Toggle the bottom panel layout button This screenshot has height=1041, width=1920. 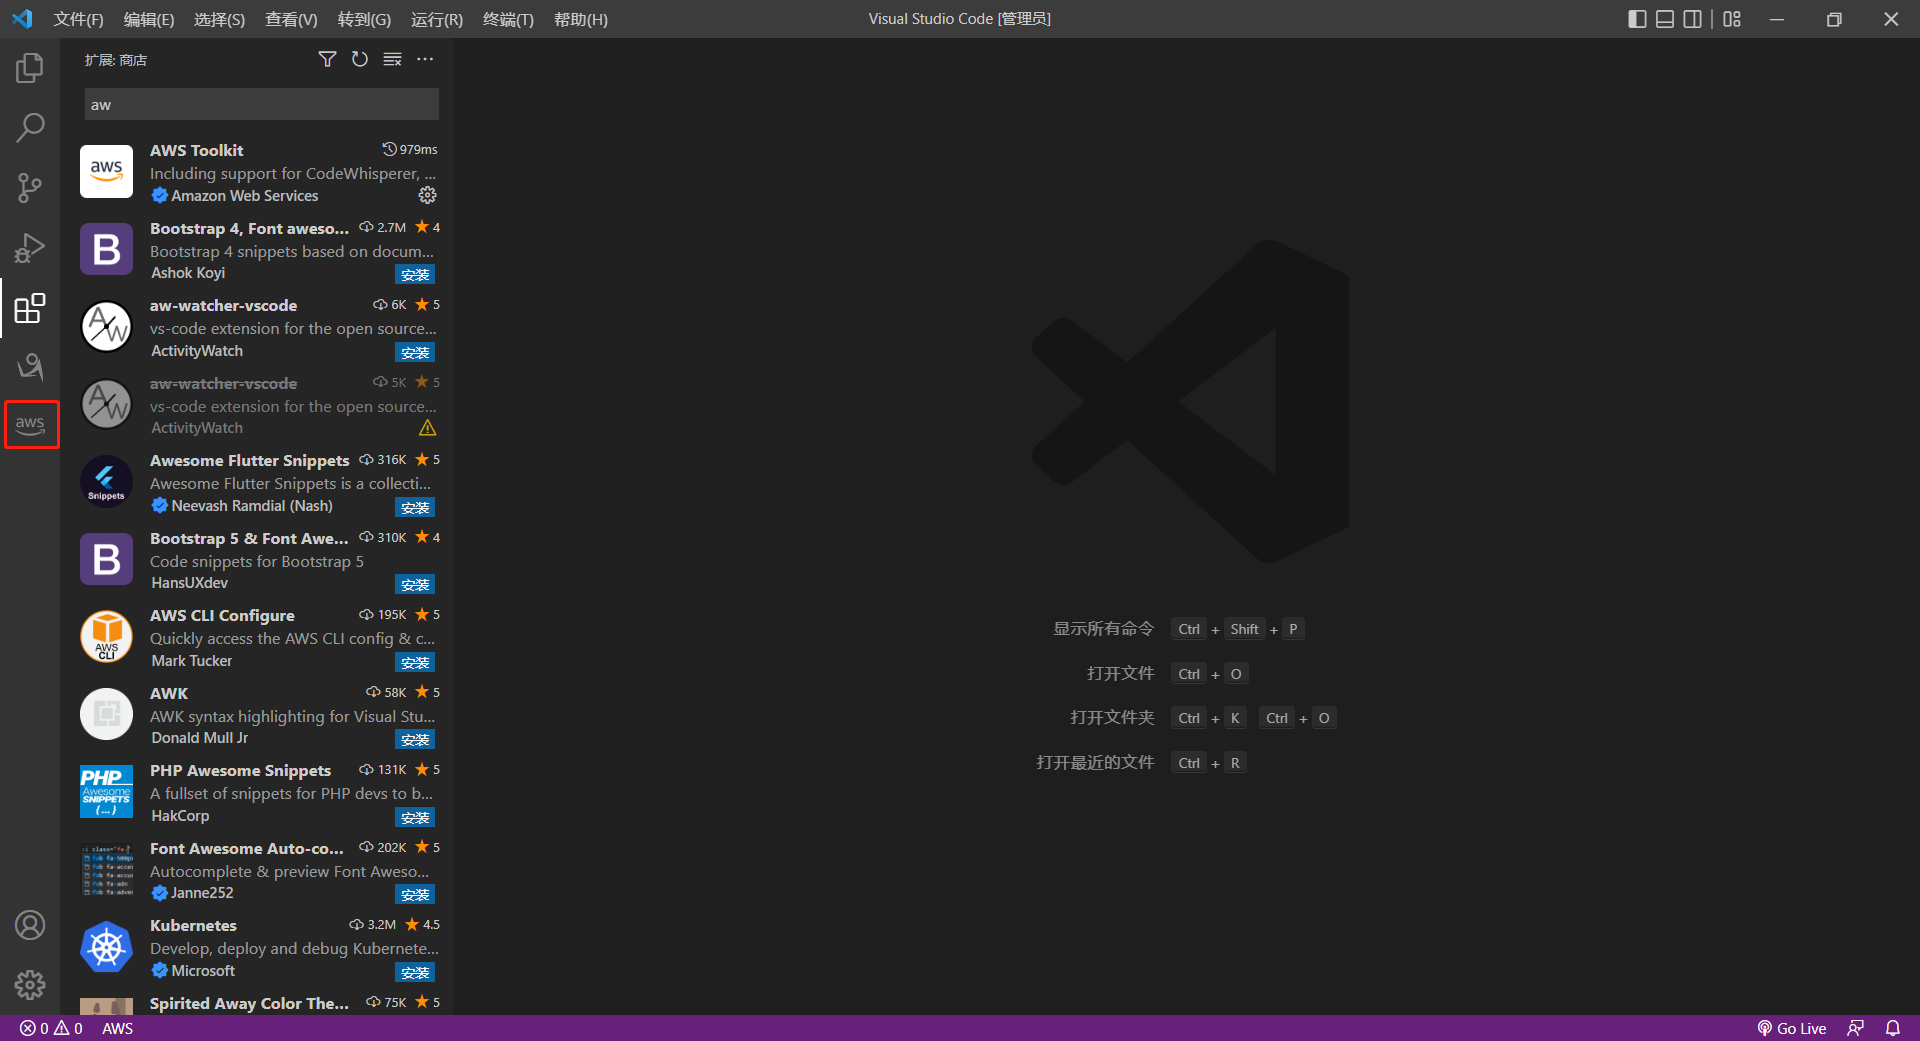1665,19
